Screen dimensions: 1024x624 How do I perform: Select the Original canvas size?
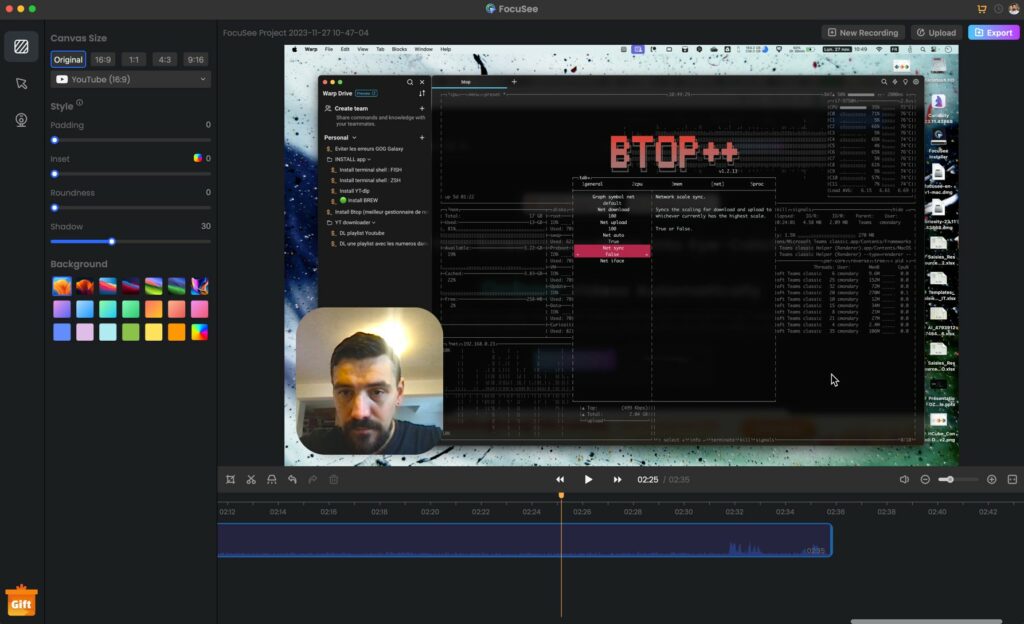[x=68, y=59]
